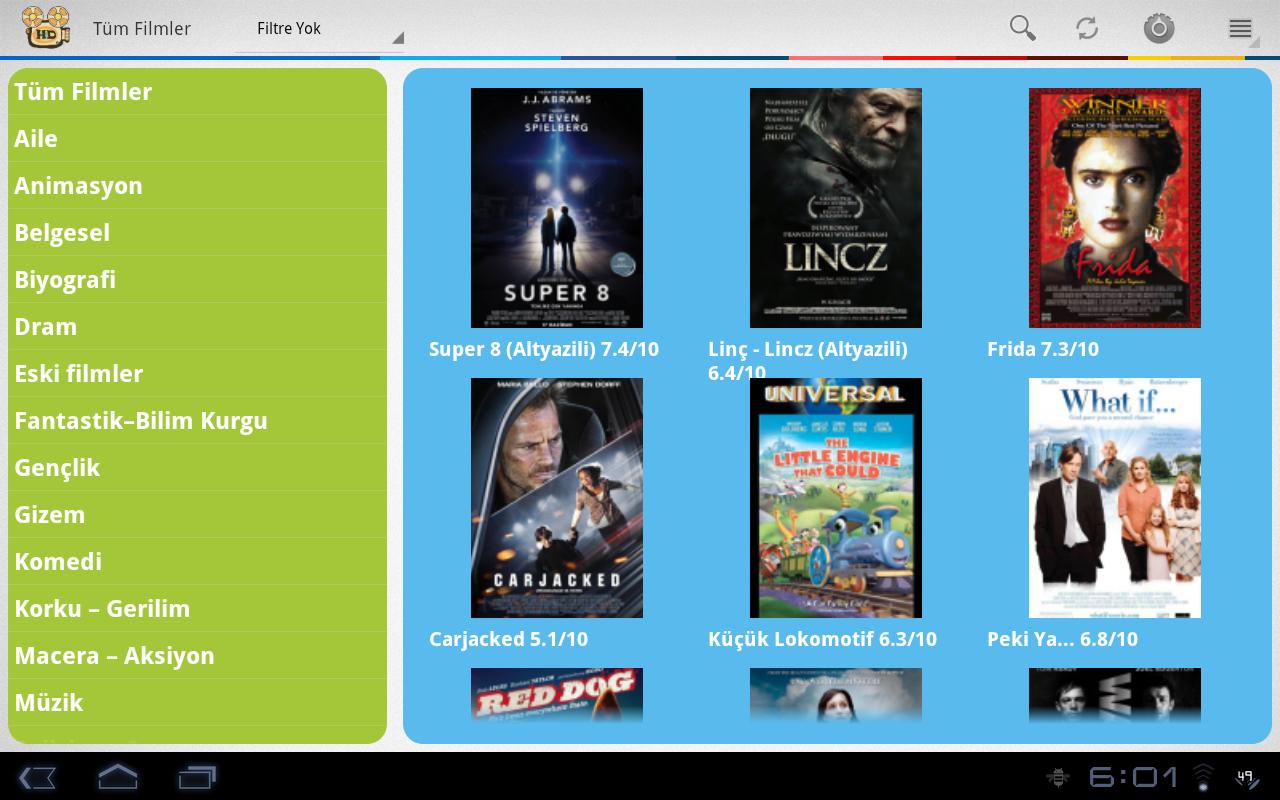Image resolution: width=1280 pixels, height=800 pixels.
Task: Select the Belgesel category
Action: tap(62, 233)
